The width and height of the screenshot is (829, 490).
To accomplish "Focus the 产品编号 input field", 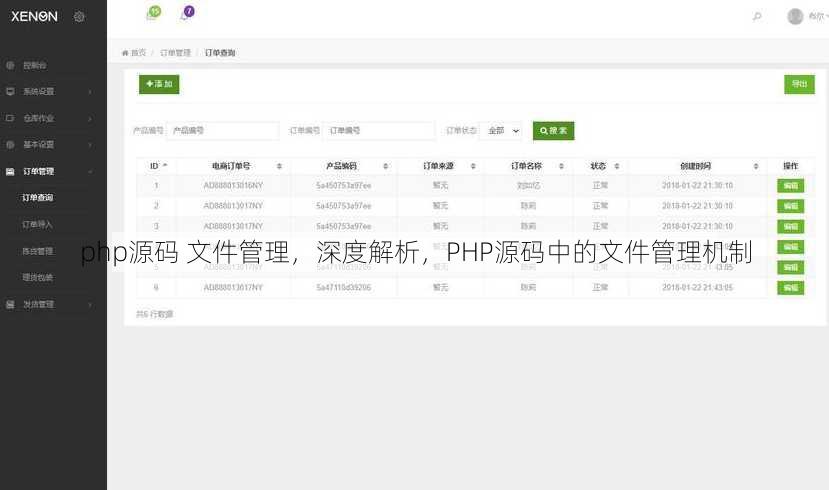I will point(223,131).
